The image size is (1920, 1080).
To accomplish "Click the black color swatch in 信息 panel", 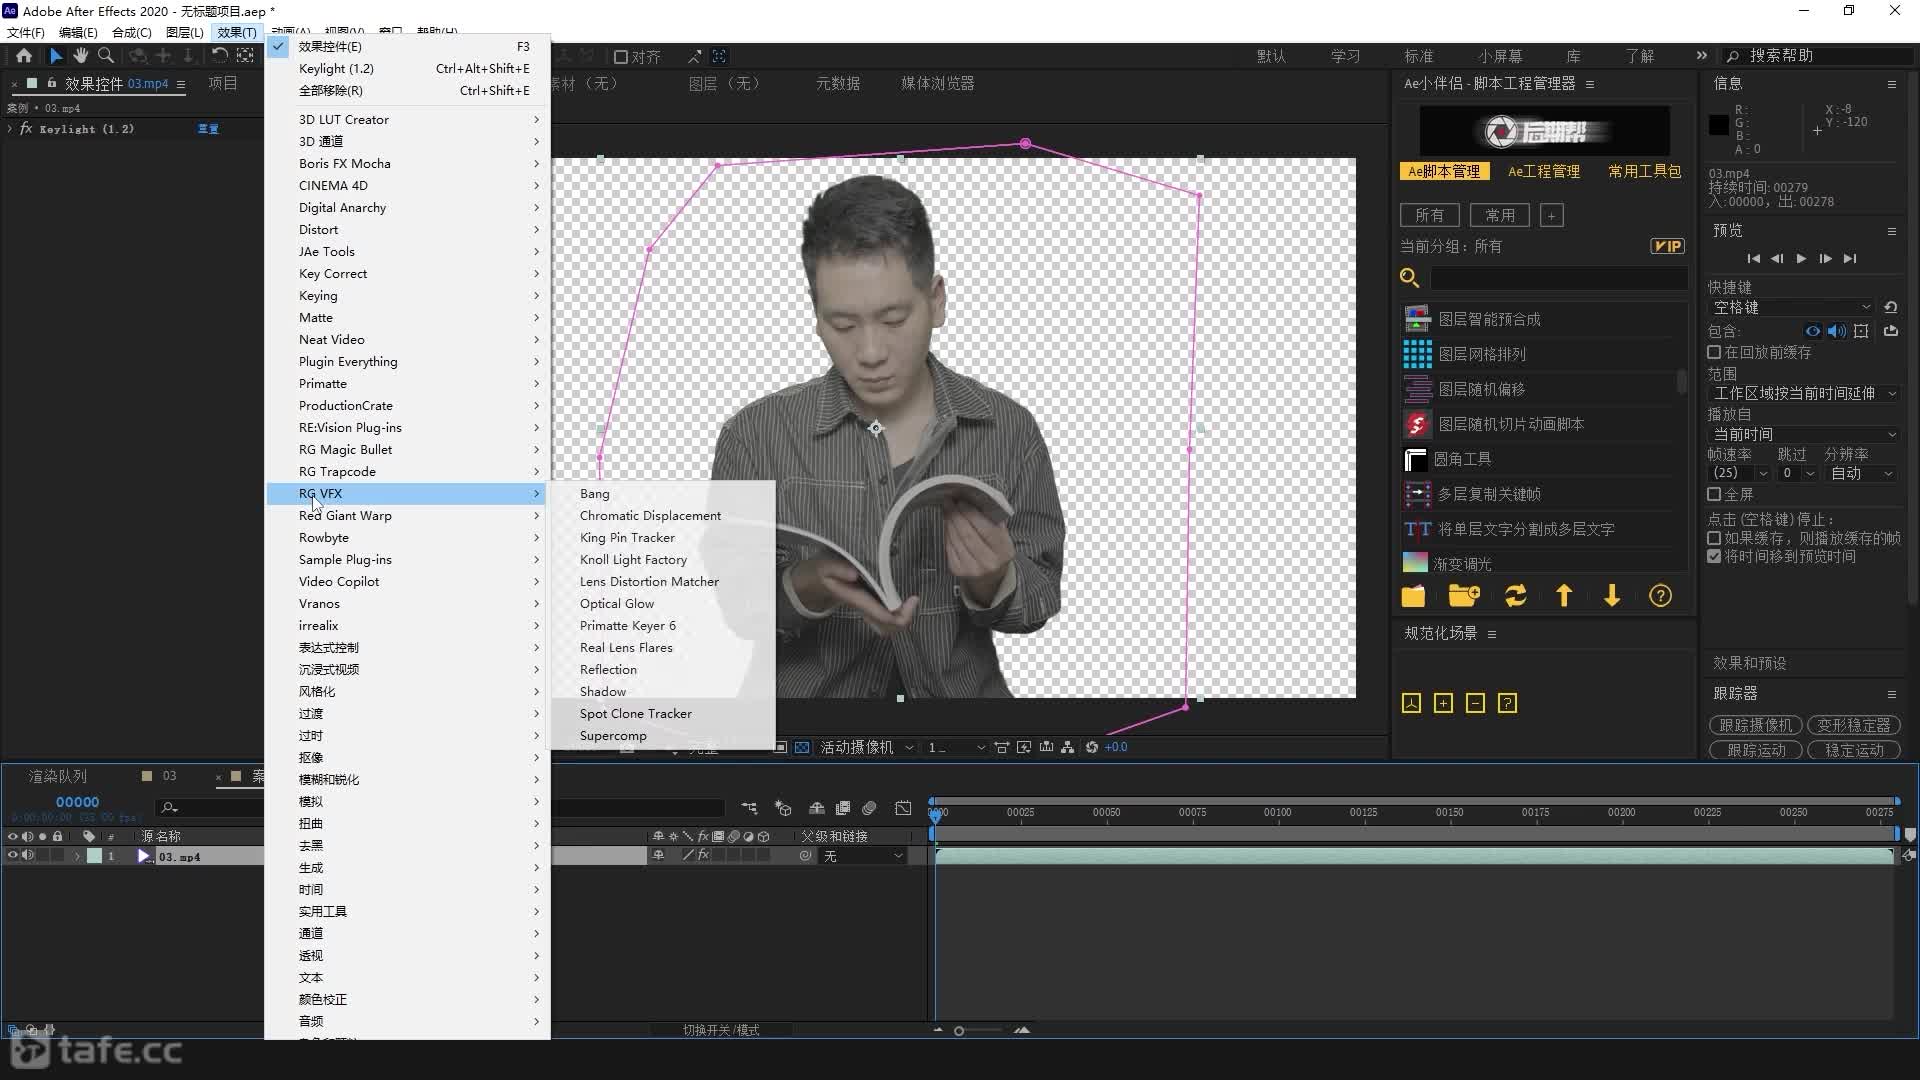I will (x=1719, y=125).
